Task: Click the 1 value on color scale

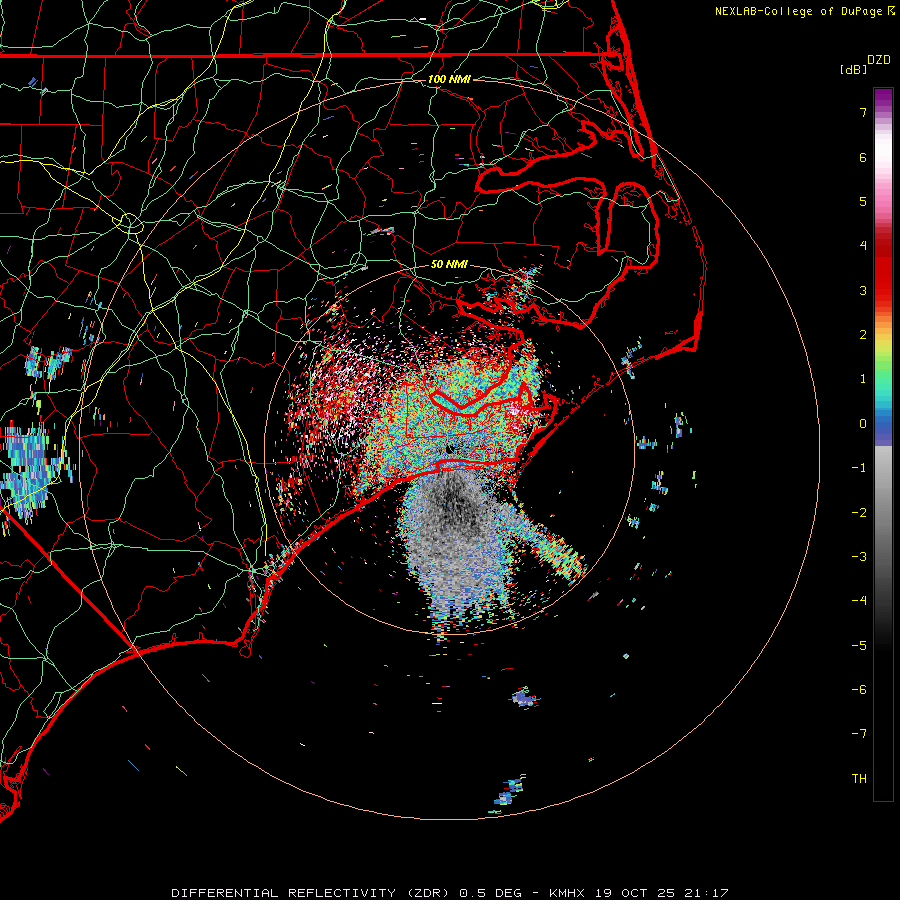Action: (863, 379)
